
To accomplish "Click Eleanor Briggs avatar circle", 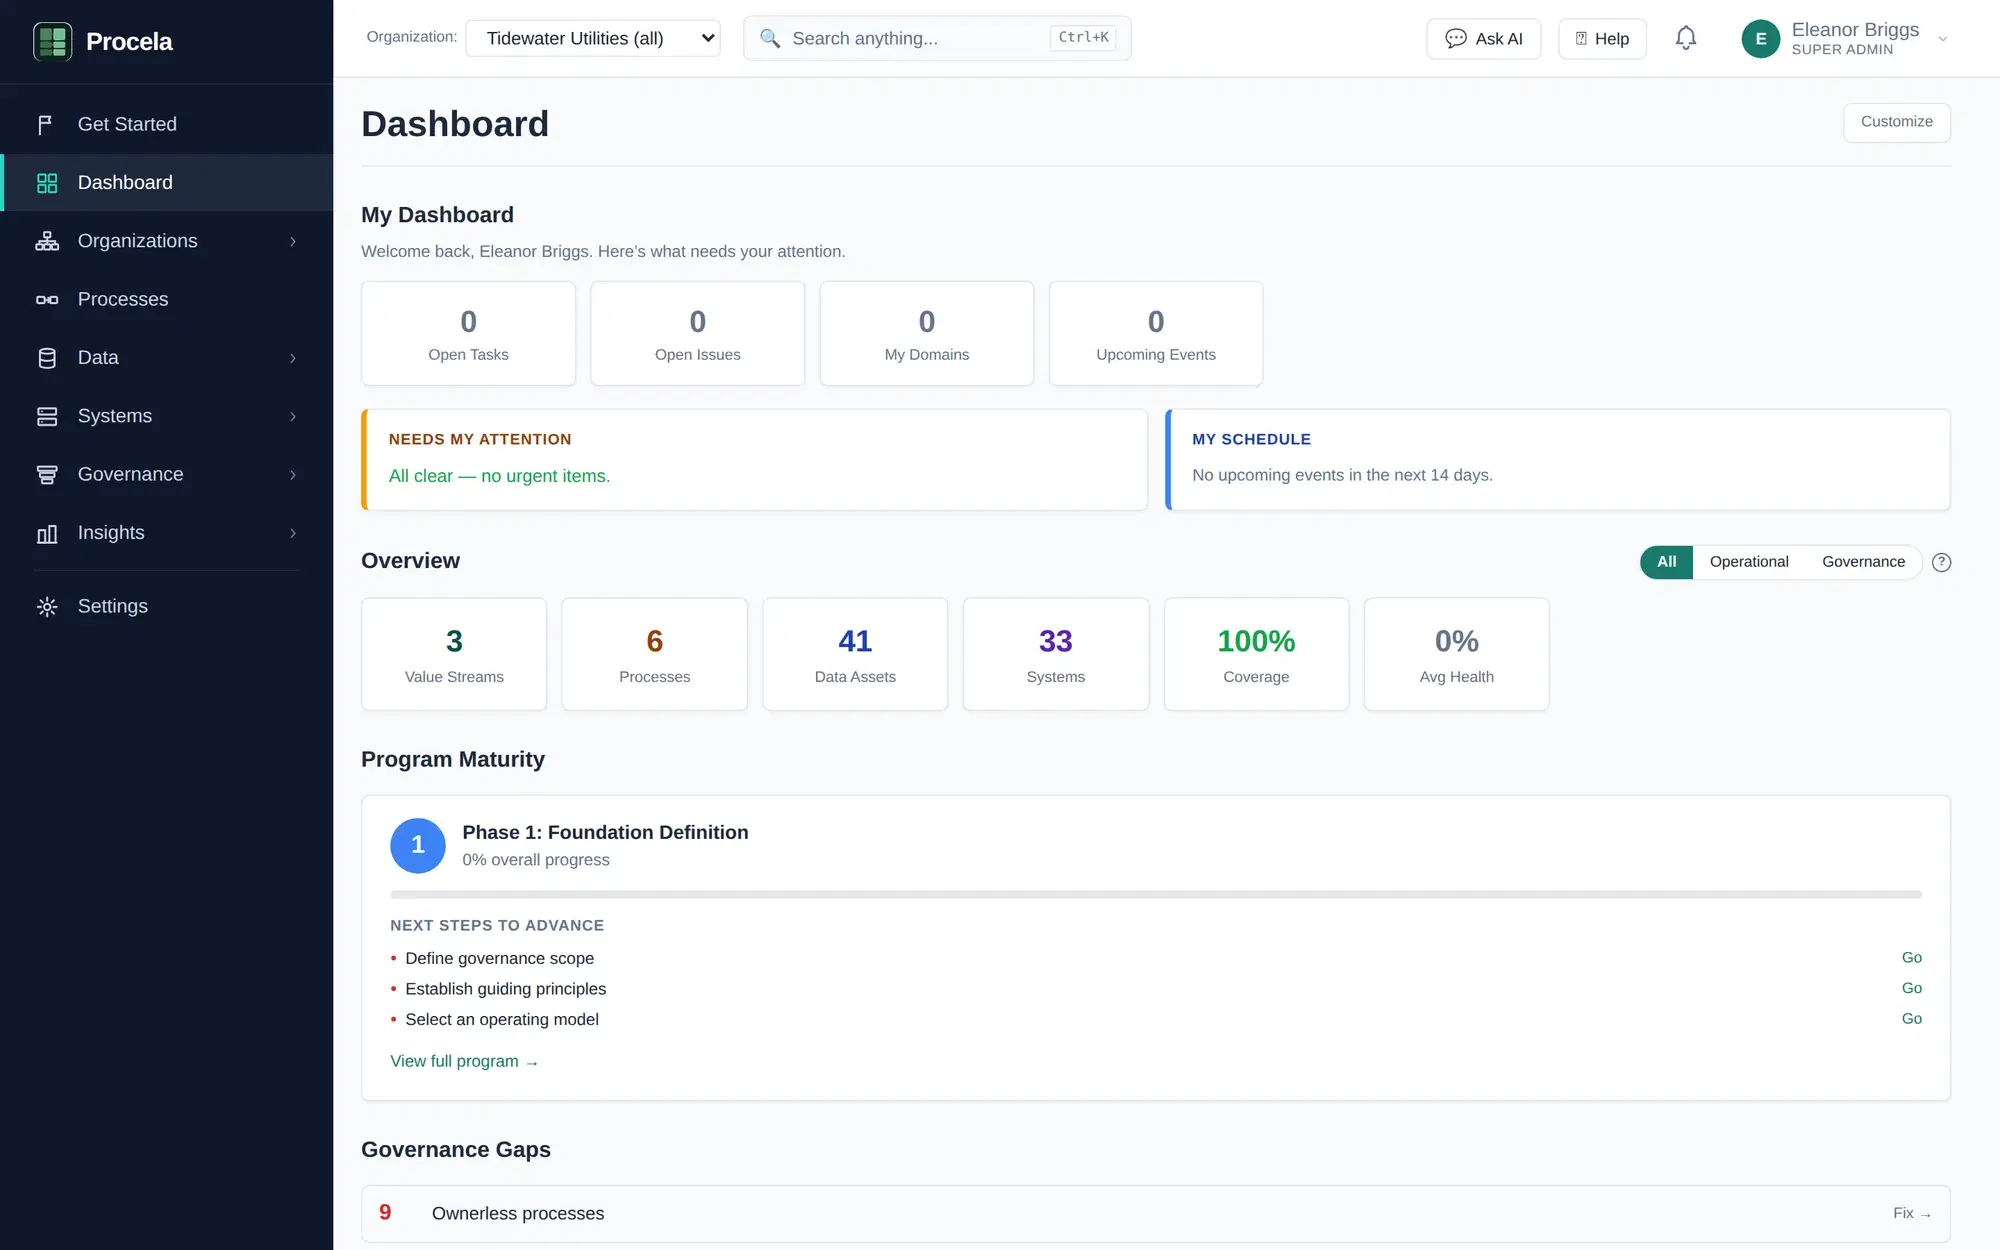I will [1760, 38].
